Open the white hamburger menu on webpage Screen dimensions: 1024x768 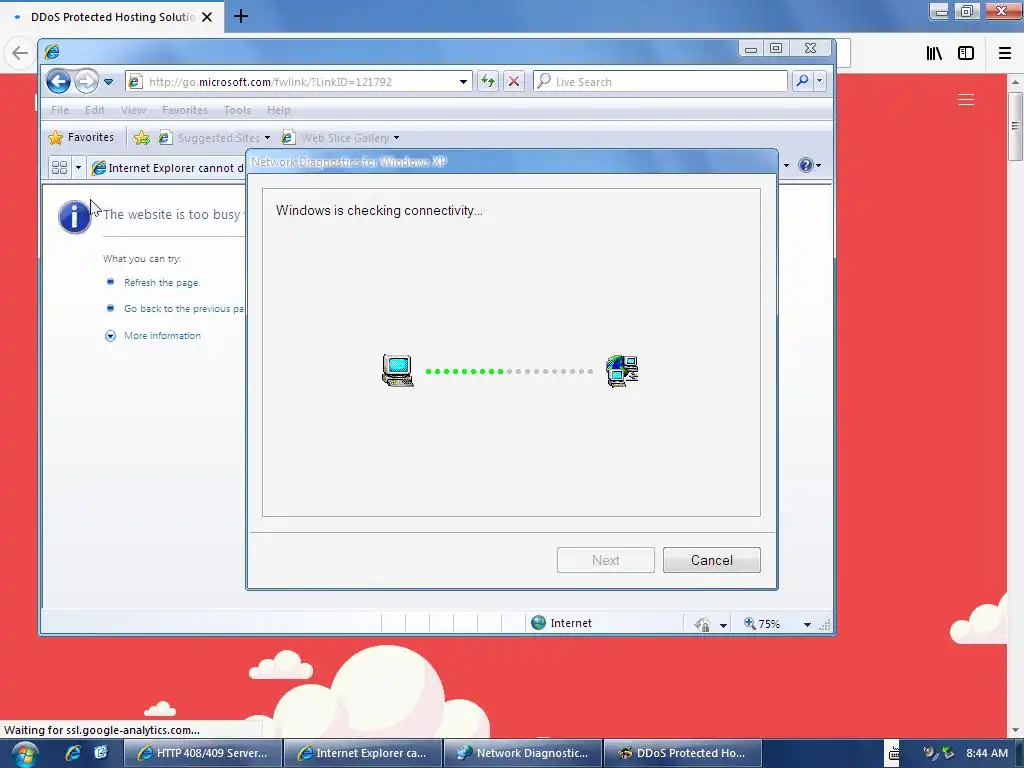tap(966, 99)
